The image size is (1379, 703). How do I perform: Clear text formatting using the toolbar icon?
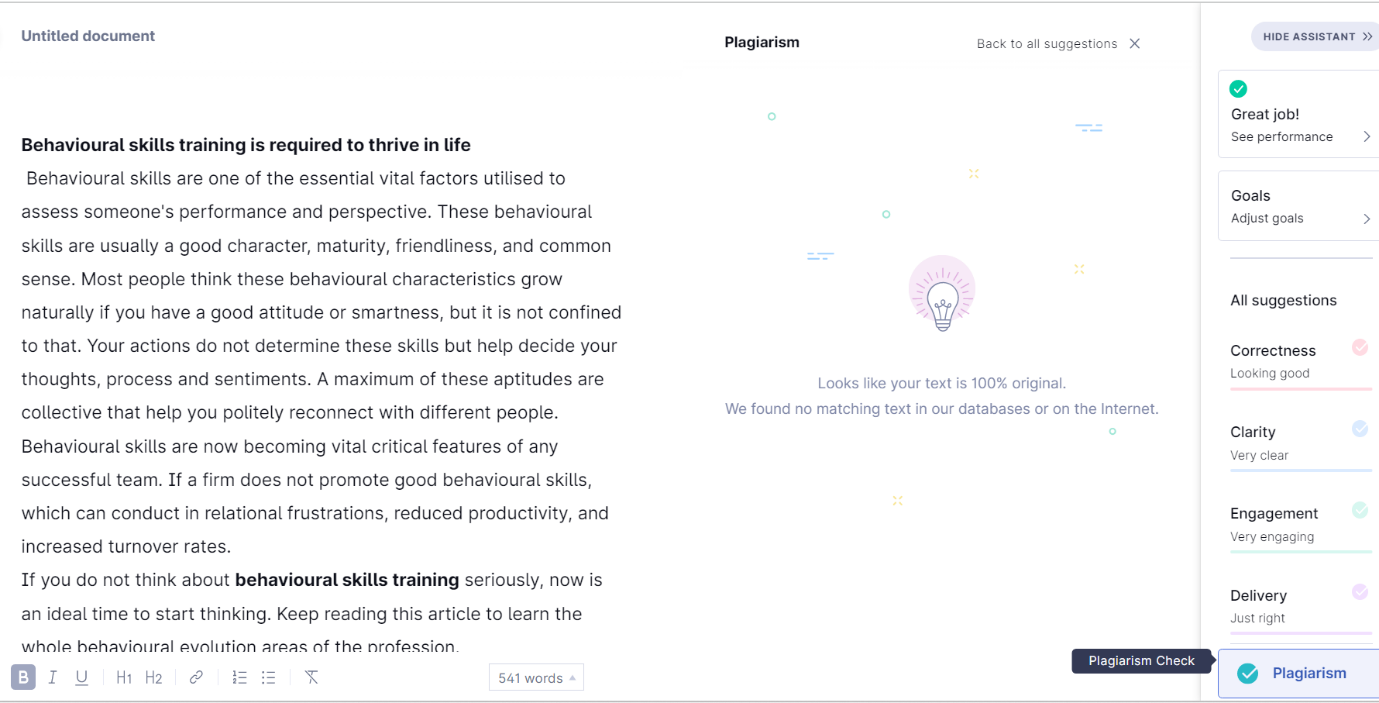[311, 677]
